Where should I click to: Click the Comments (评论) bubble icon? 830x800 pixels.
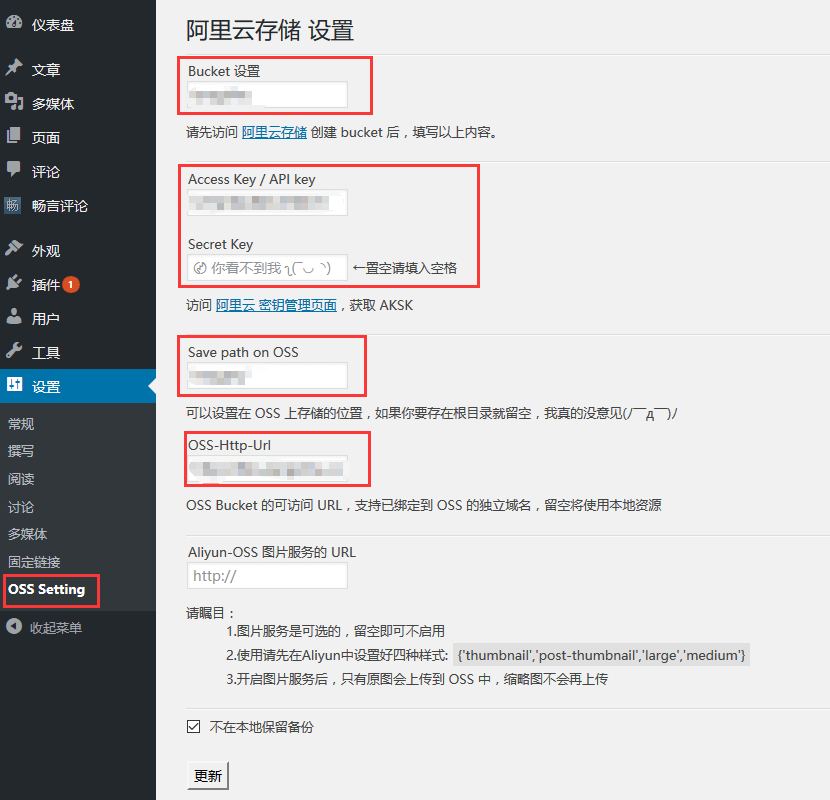point(14,171)
